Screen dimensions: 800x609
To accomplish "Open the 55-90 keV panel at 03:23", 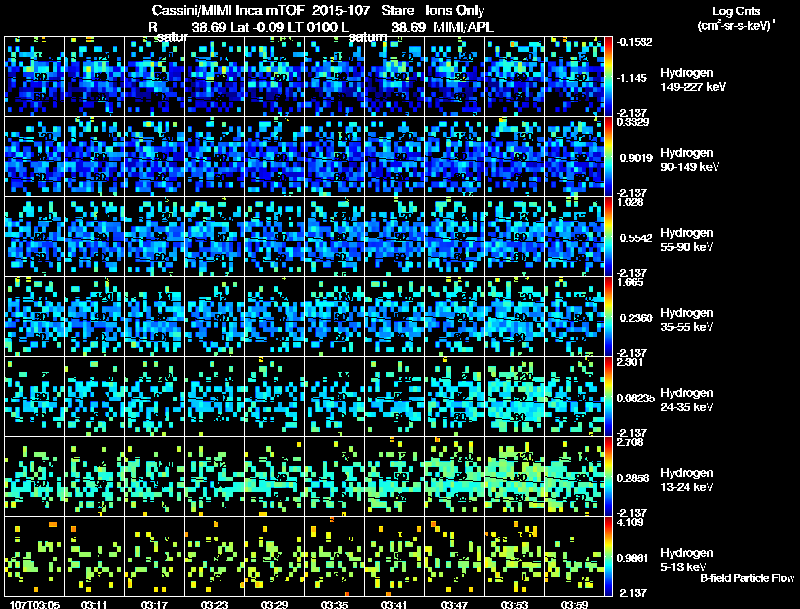I will click(214, 237).
